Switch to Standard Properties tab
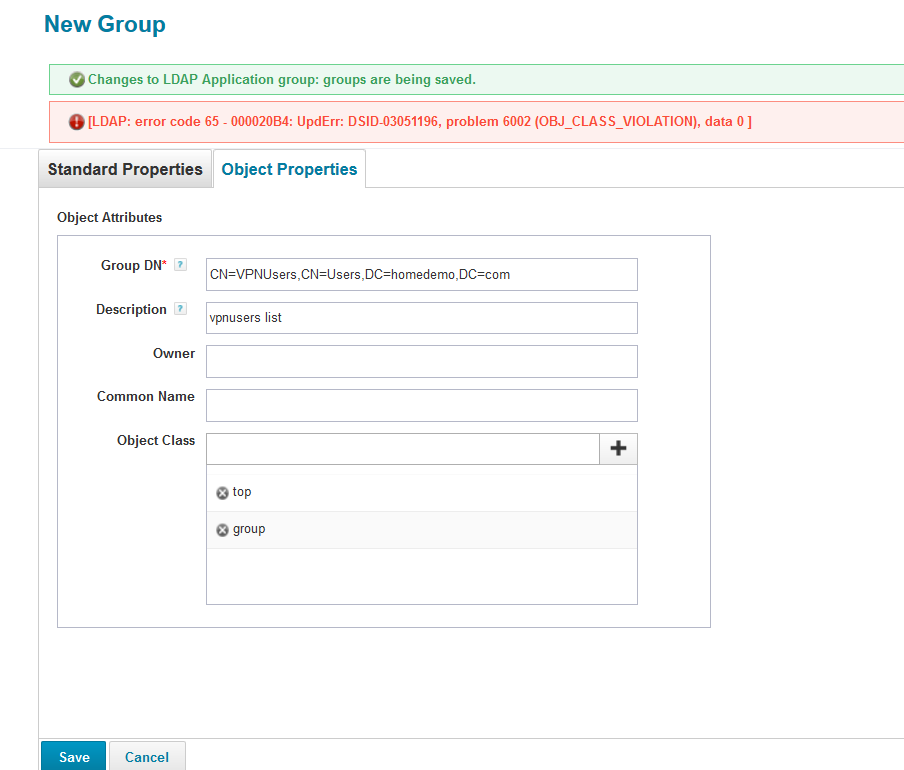The image size is (904, 770). (x=125, y=169)
